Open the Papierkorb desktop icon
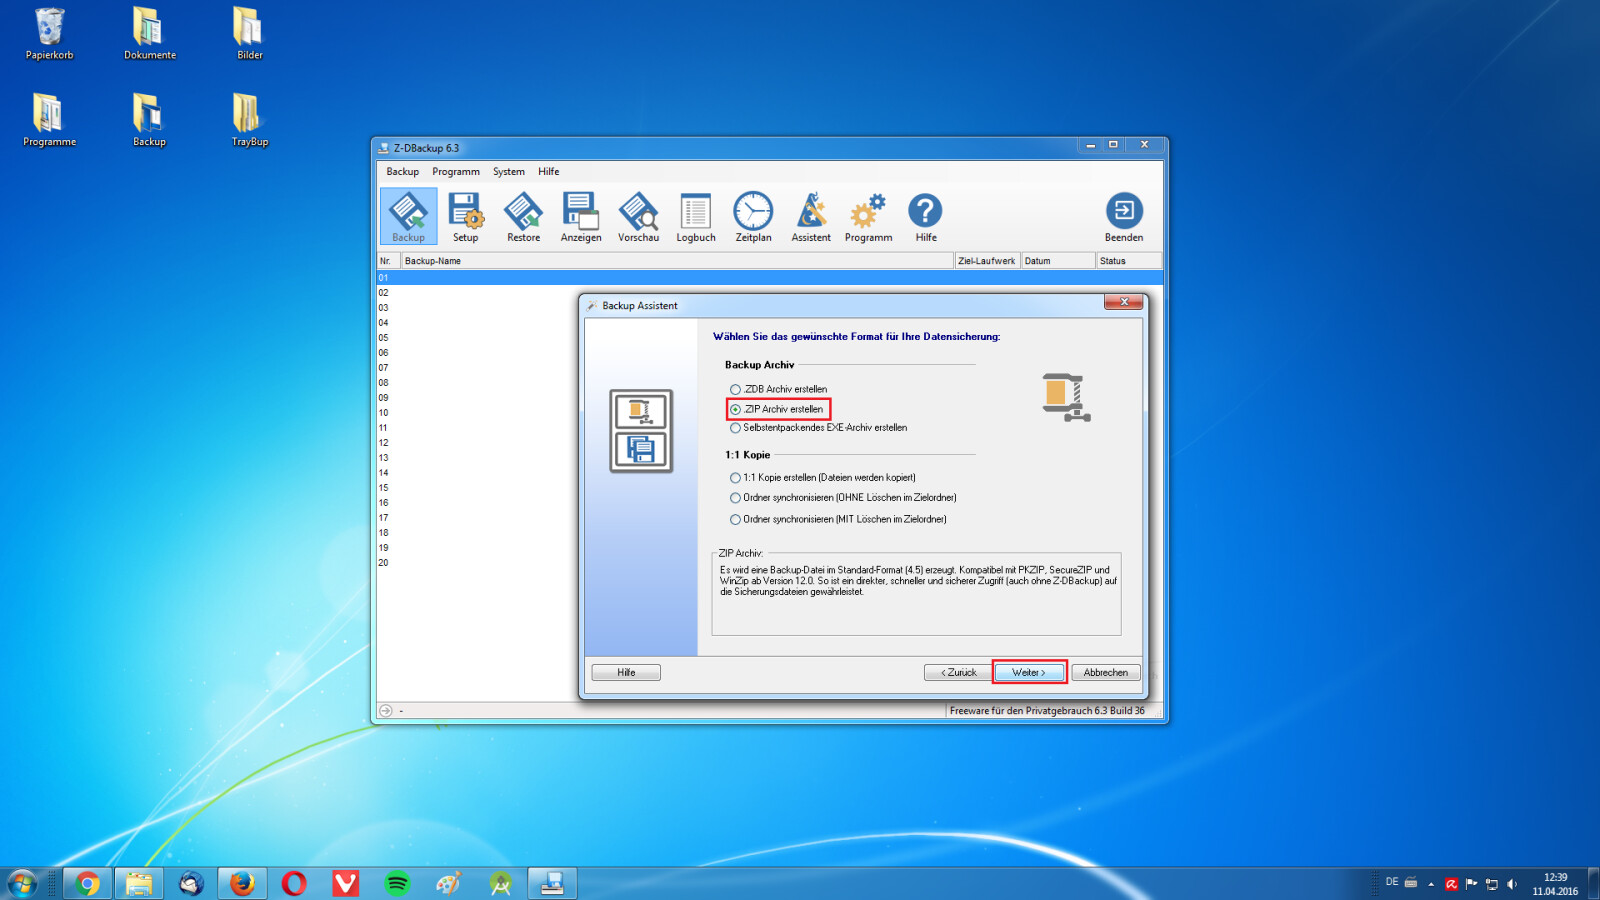1600x900 pixels. (x=50, y=34)
